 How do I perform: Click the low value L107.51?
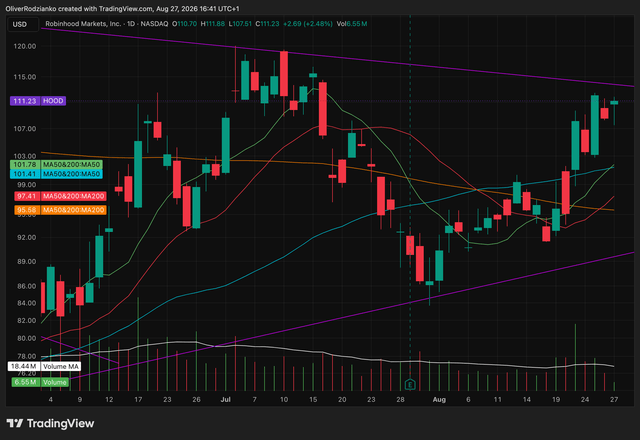tap(240, 24)
